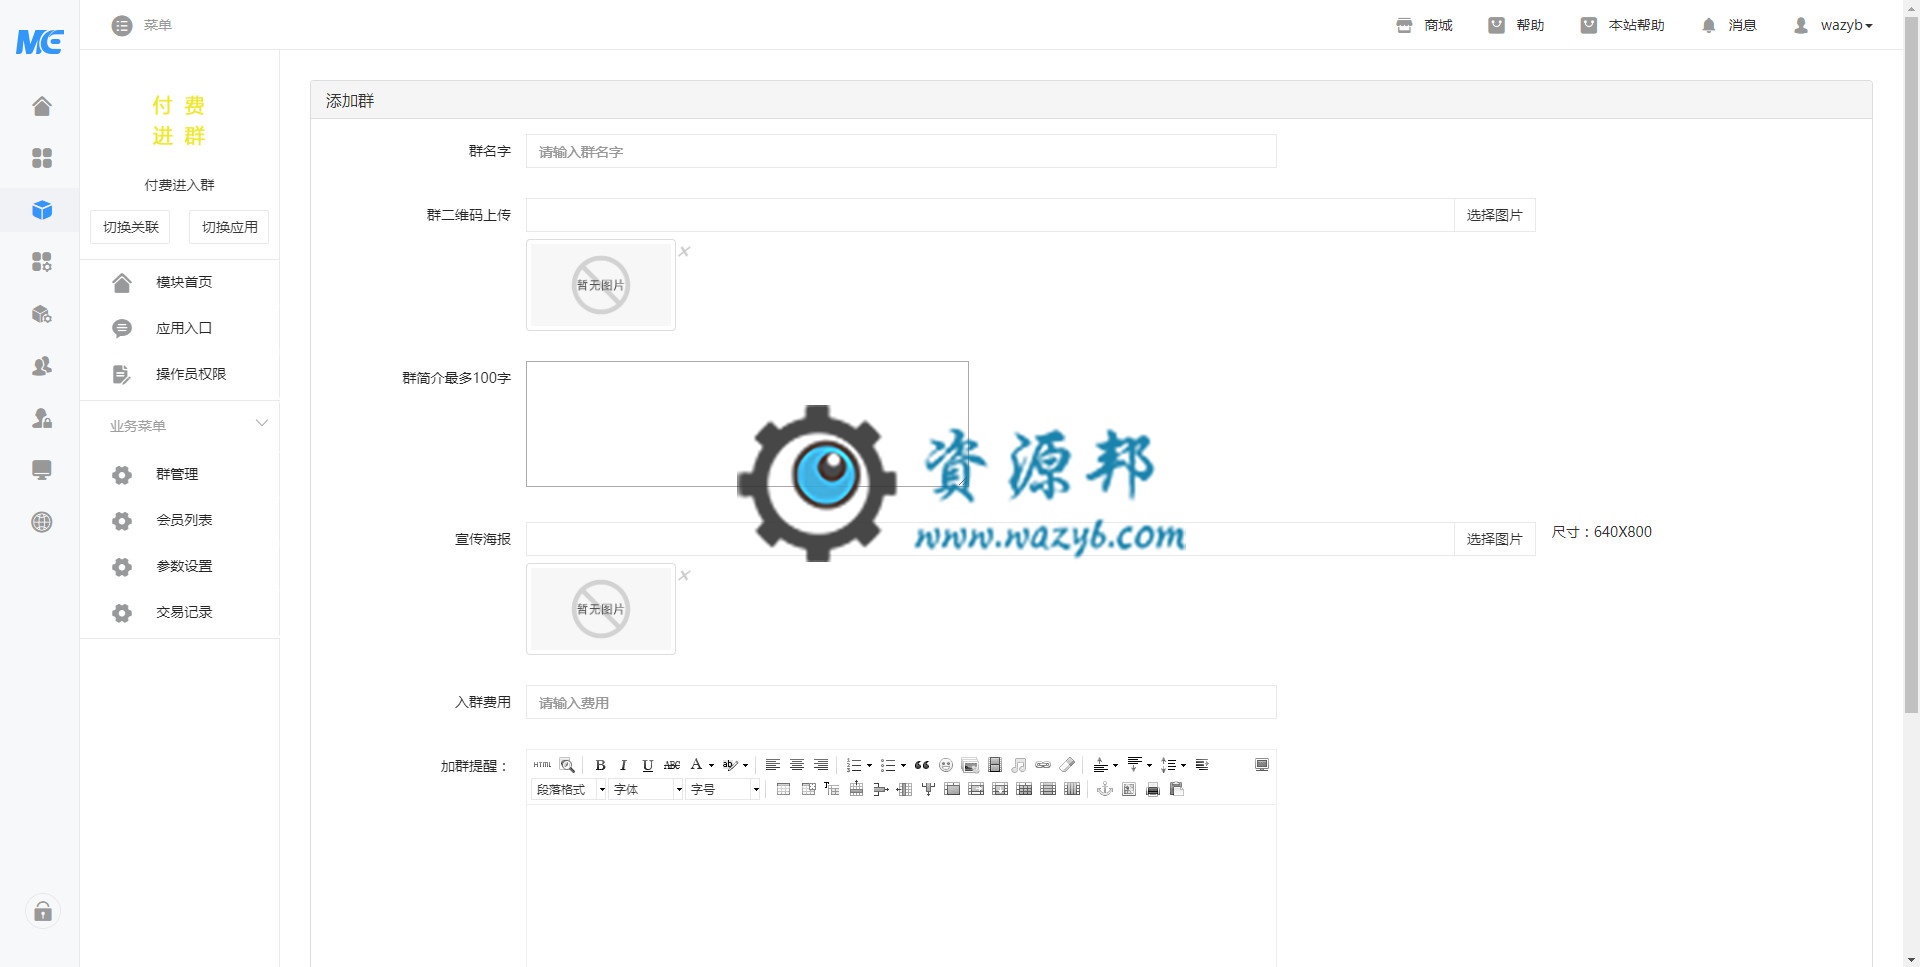Insert a hyperlink in the editor

tap(1043, 765)
